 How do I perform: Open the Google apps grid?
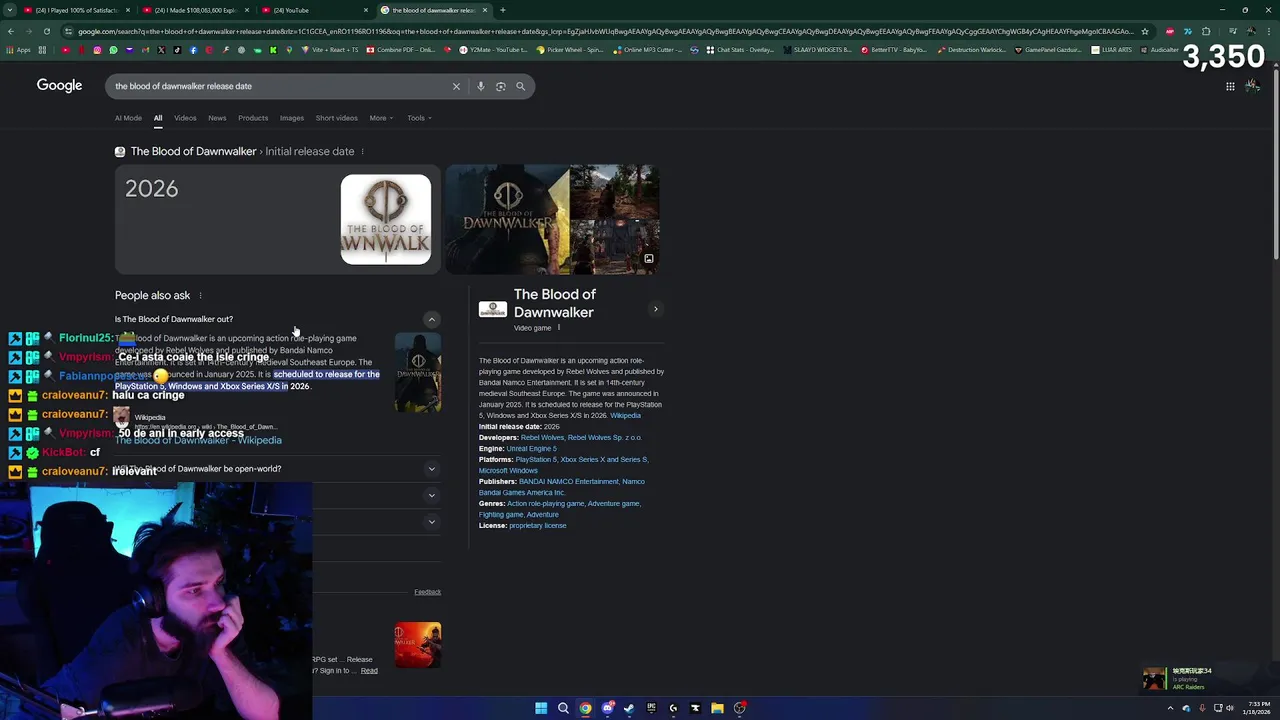tap(1230, 86)
